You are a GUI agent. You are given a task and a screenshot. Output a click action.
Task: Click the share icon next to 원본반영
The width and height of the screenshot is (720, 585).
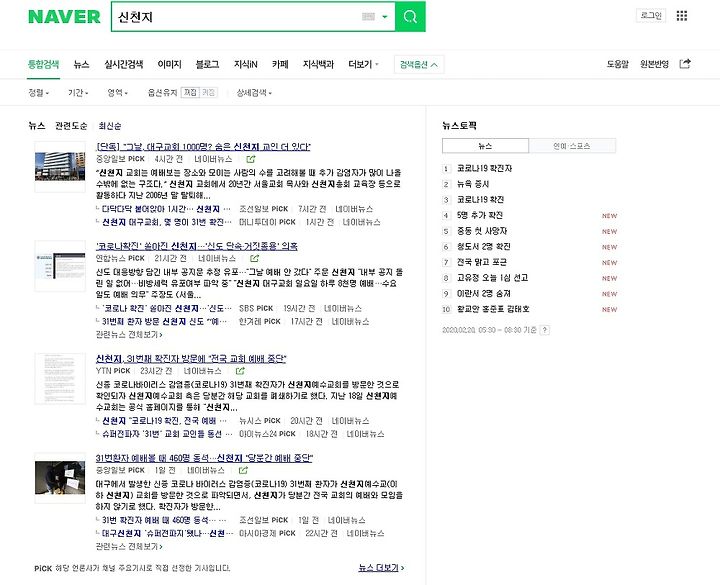(685, 64)
